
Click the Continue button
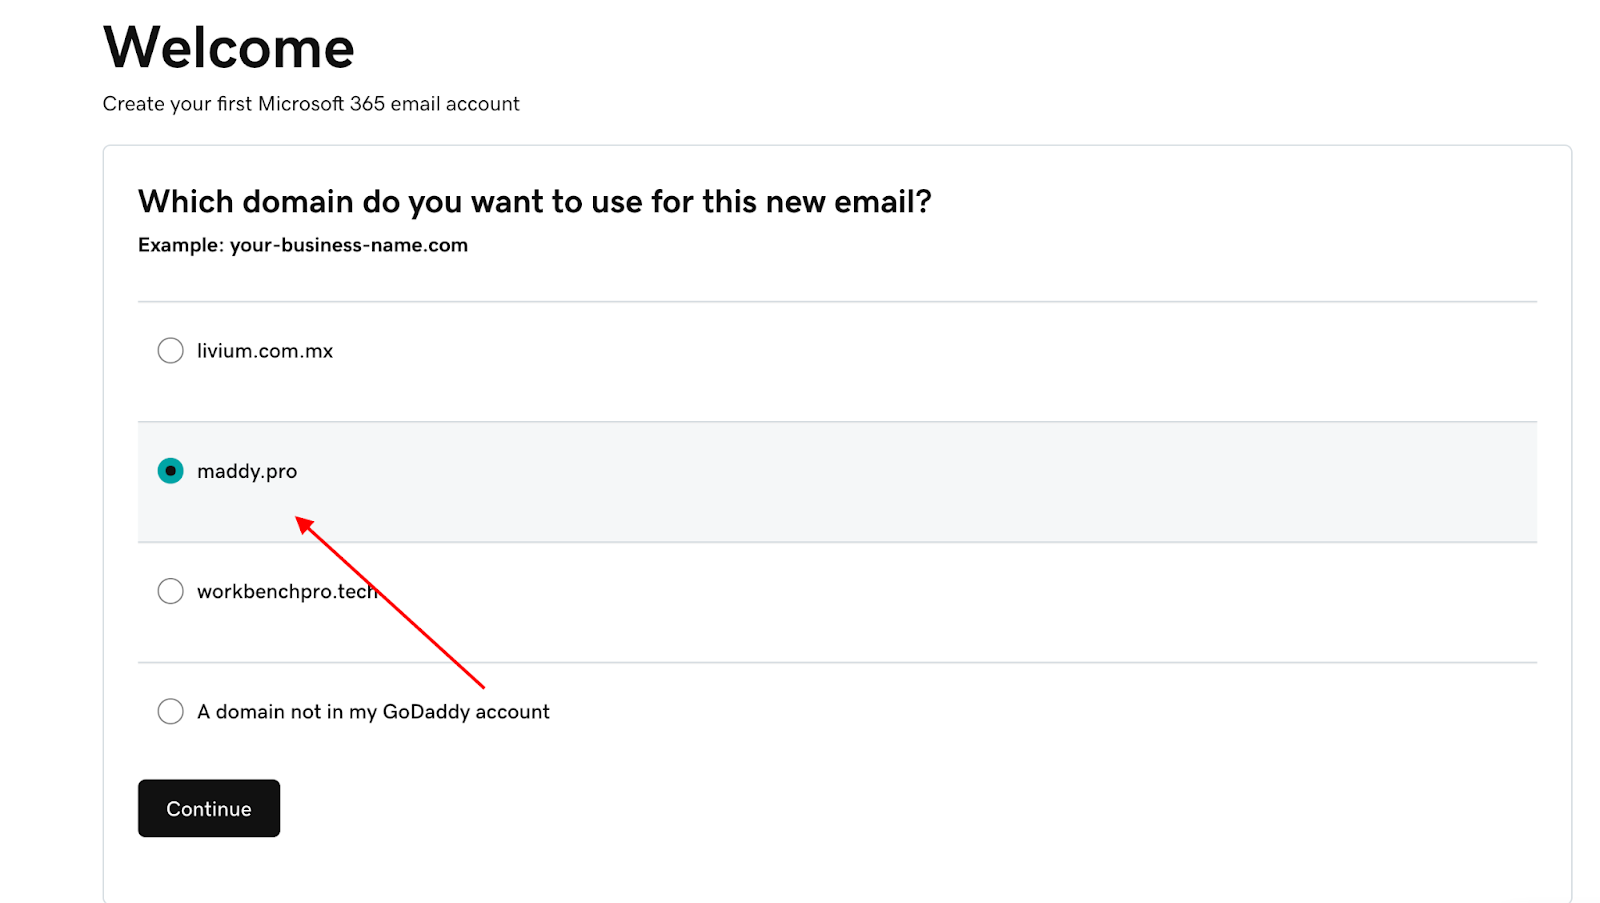point(209,808)
